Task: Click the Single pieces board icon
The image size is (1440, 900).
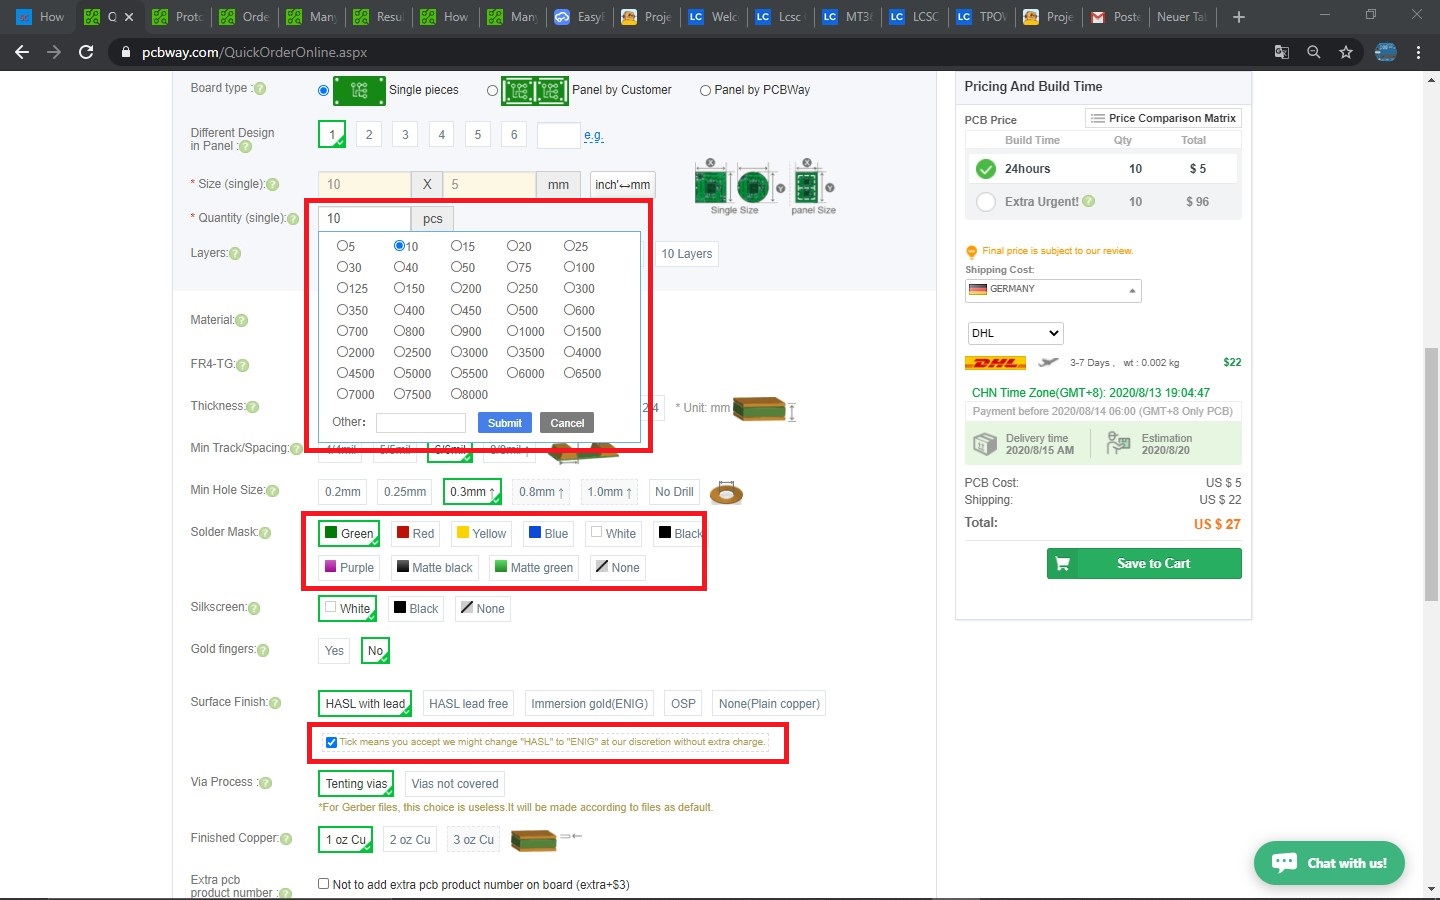Action: pyautogui.click(x=359, y=90)
